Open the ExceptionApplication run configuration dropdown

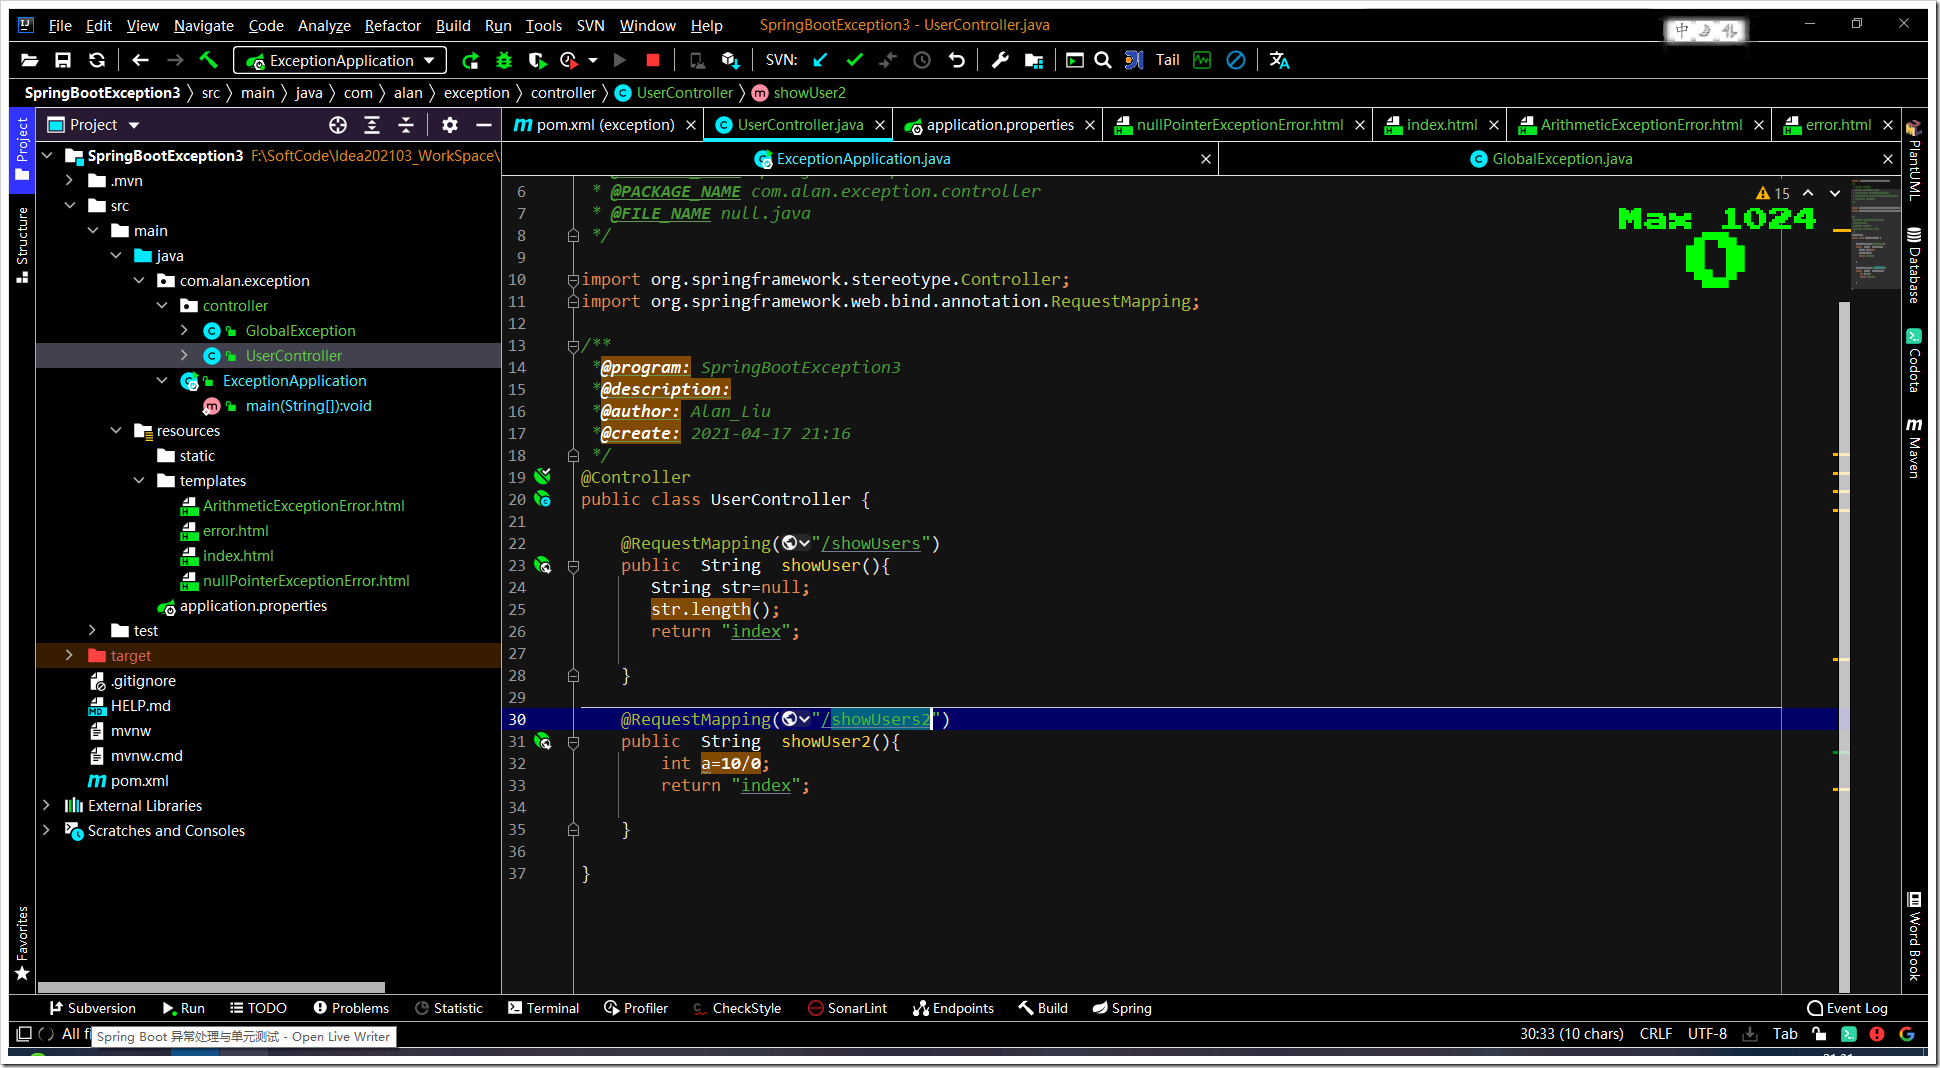[340, 60]
